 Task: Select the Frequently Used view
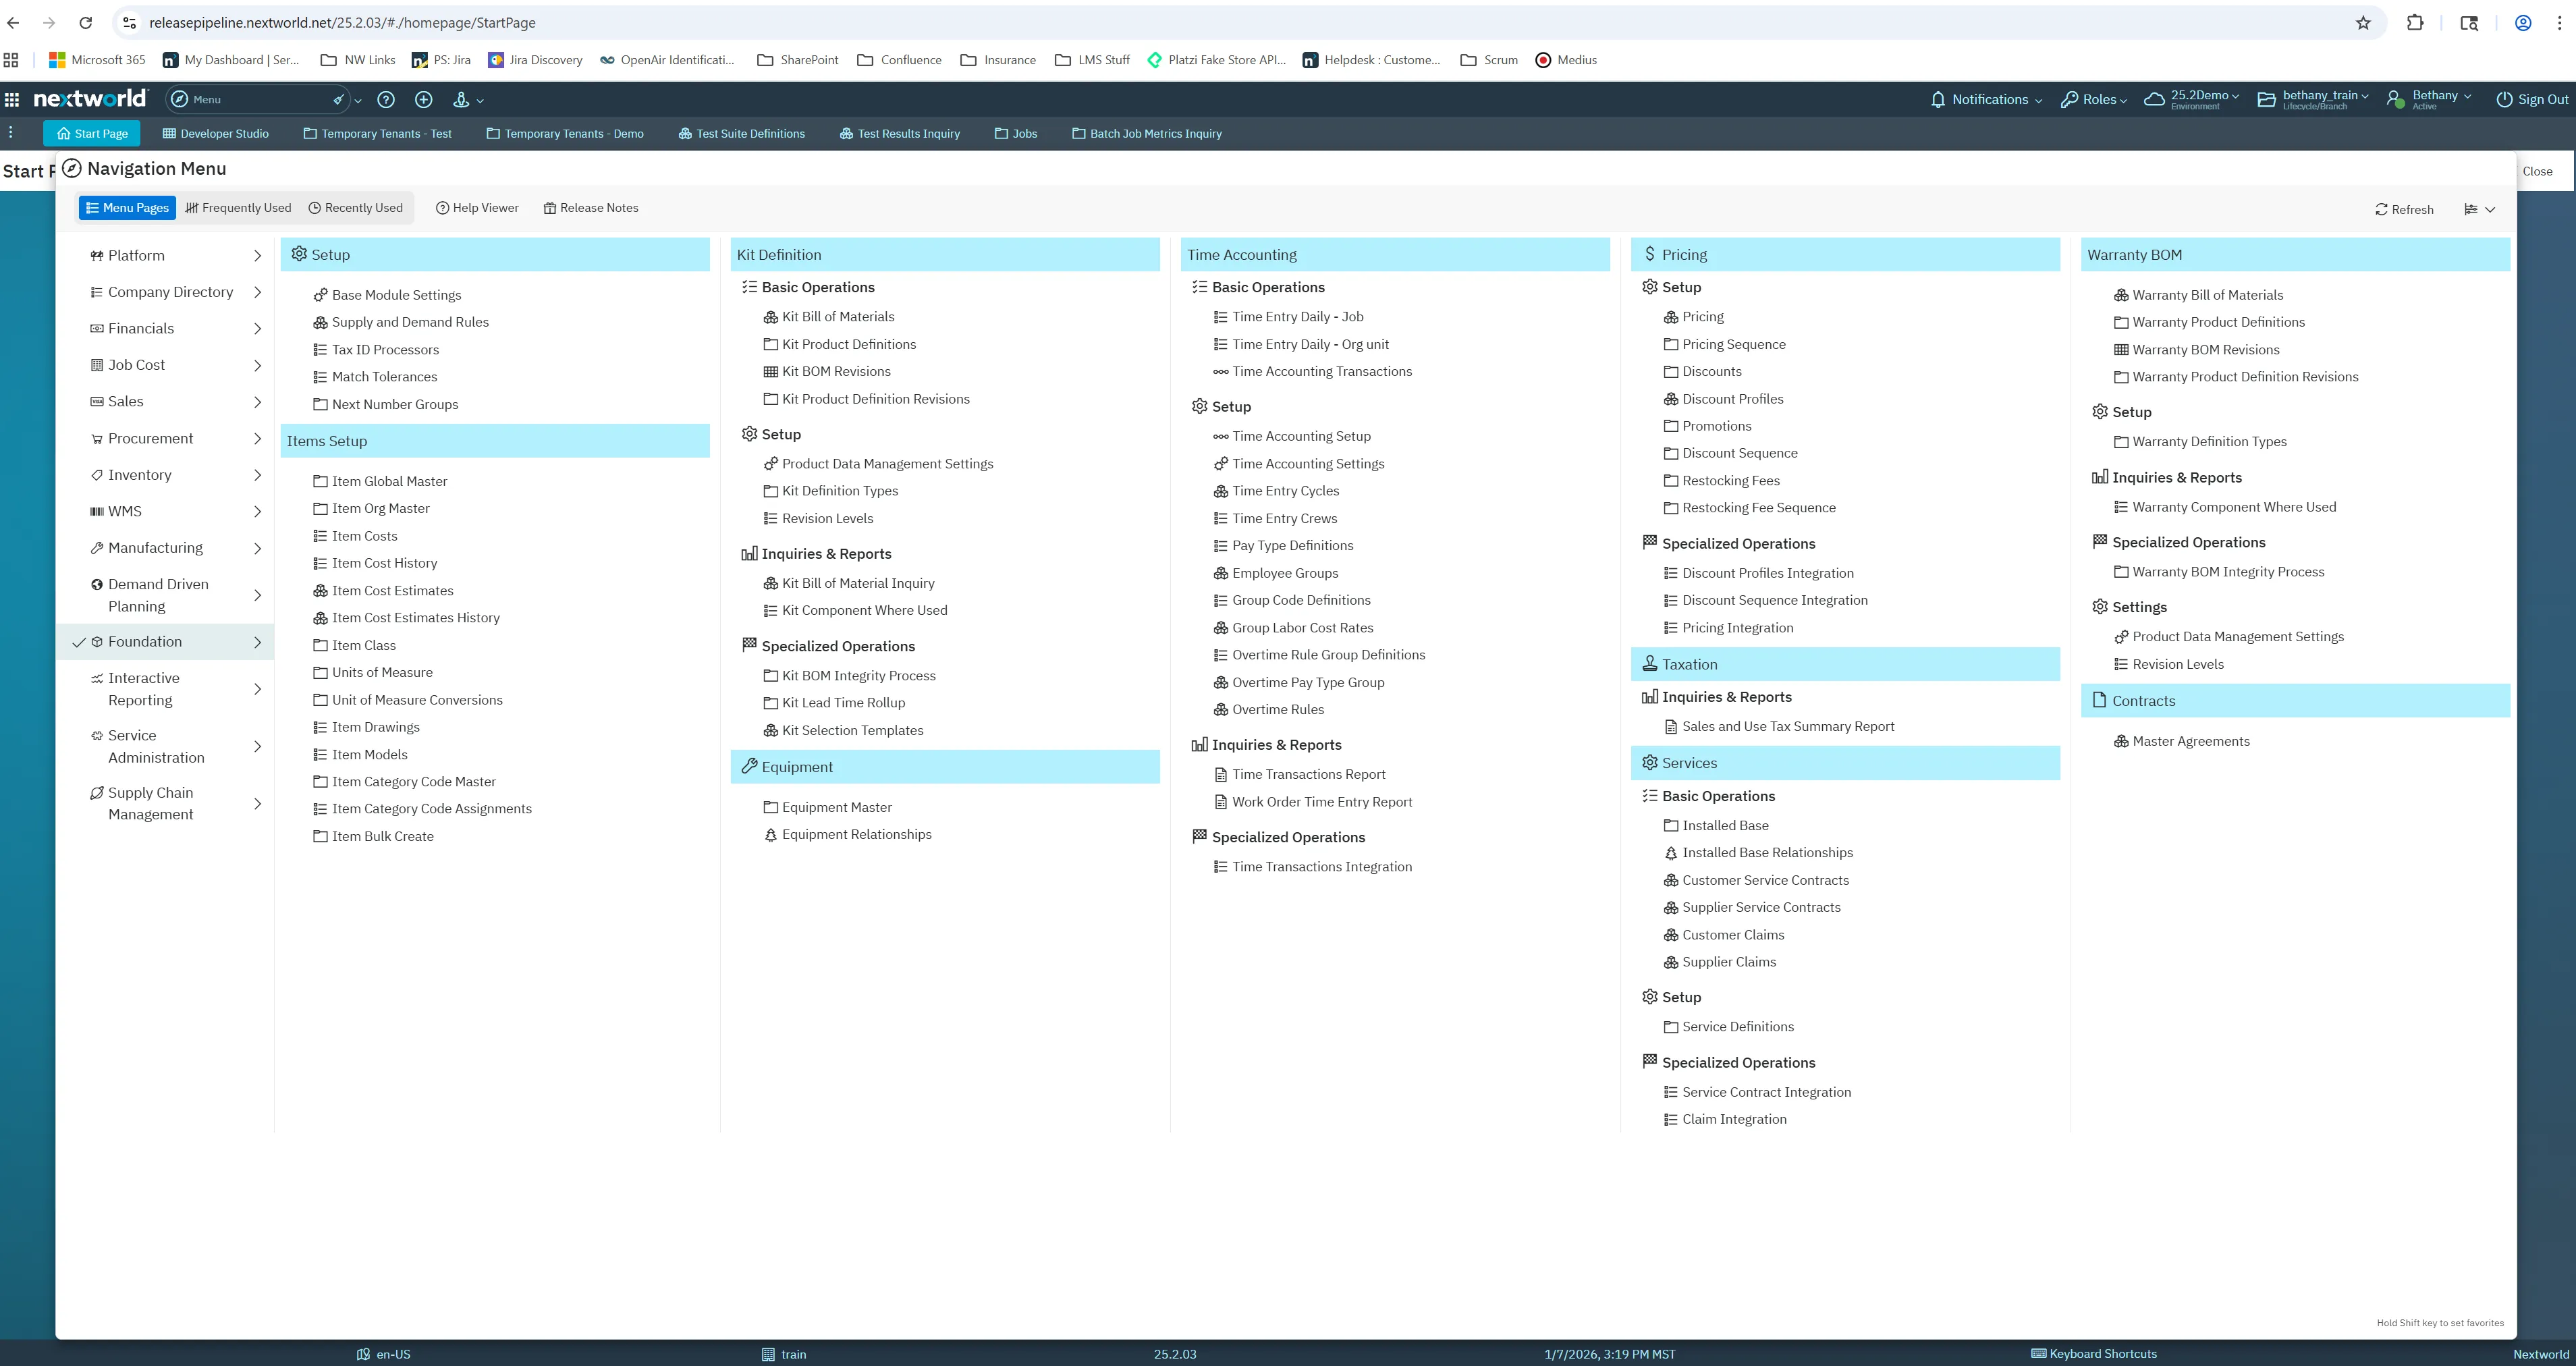point(237,207)
